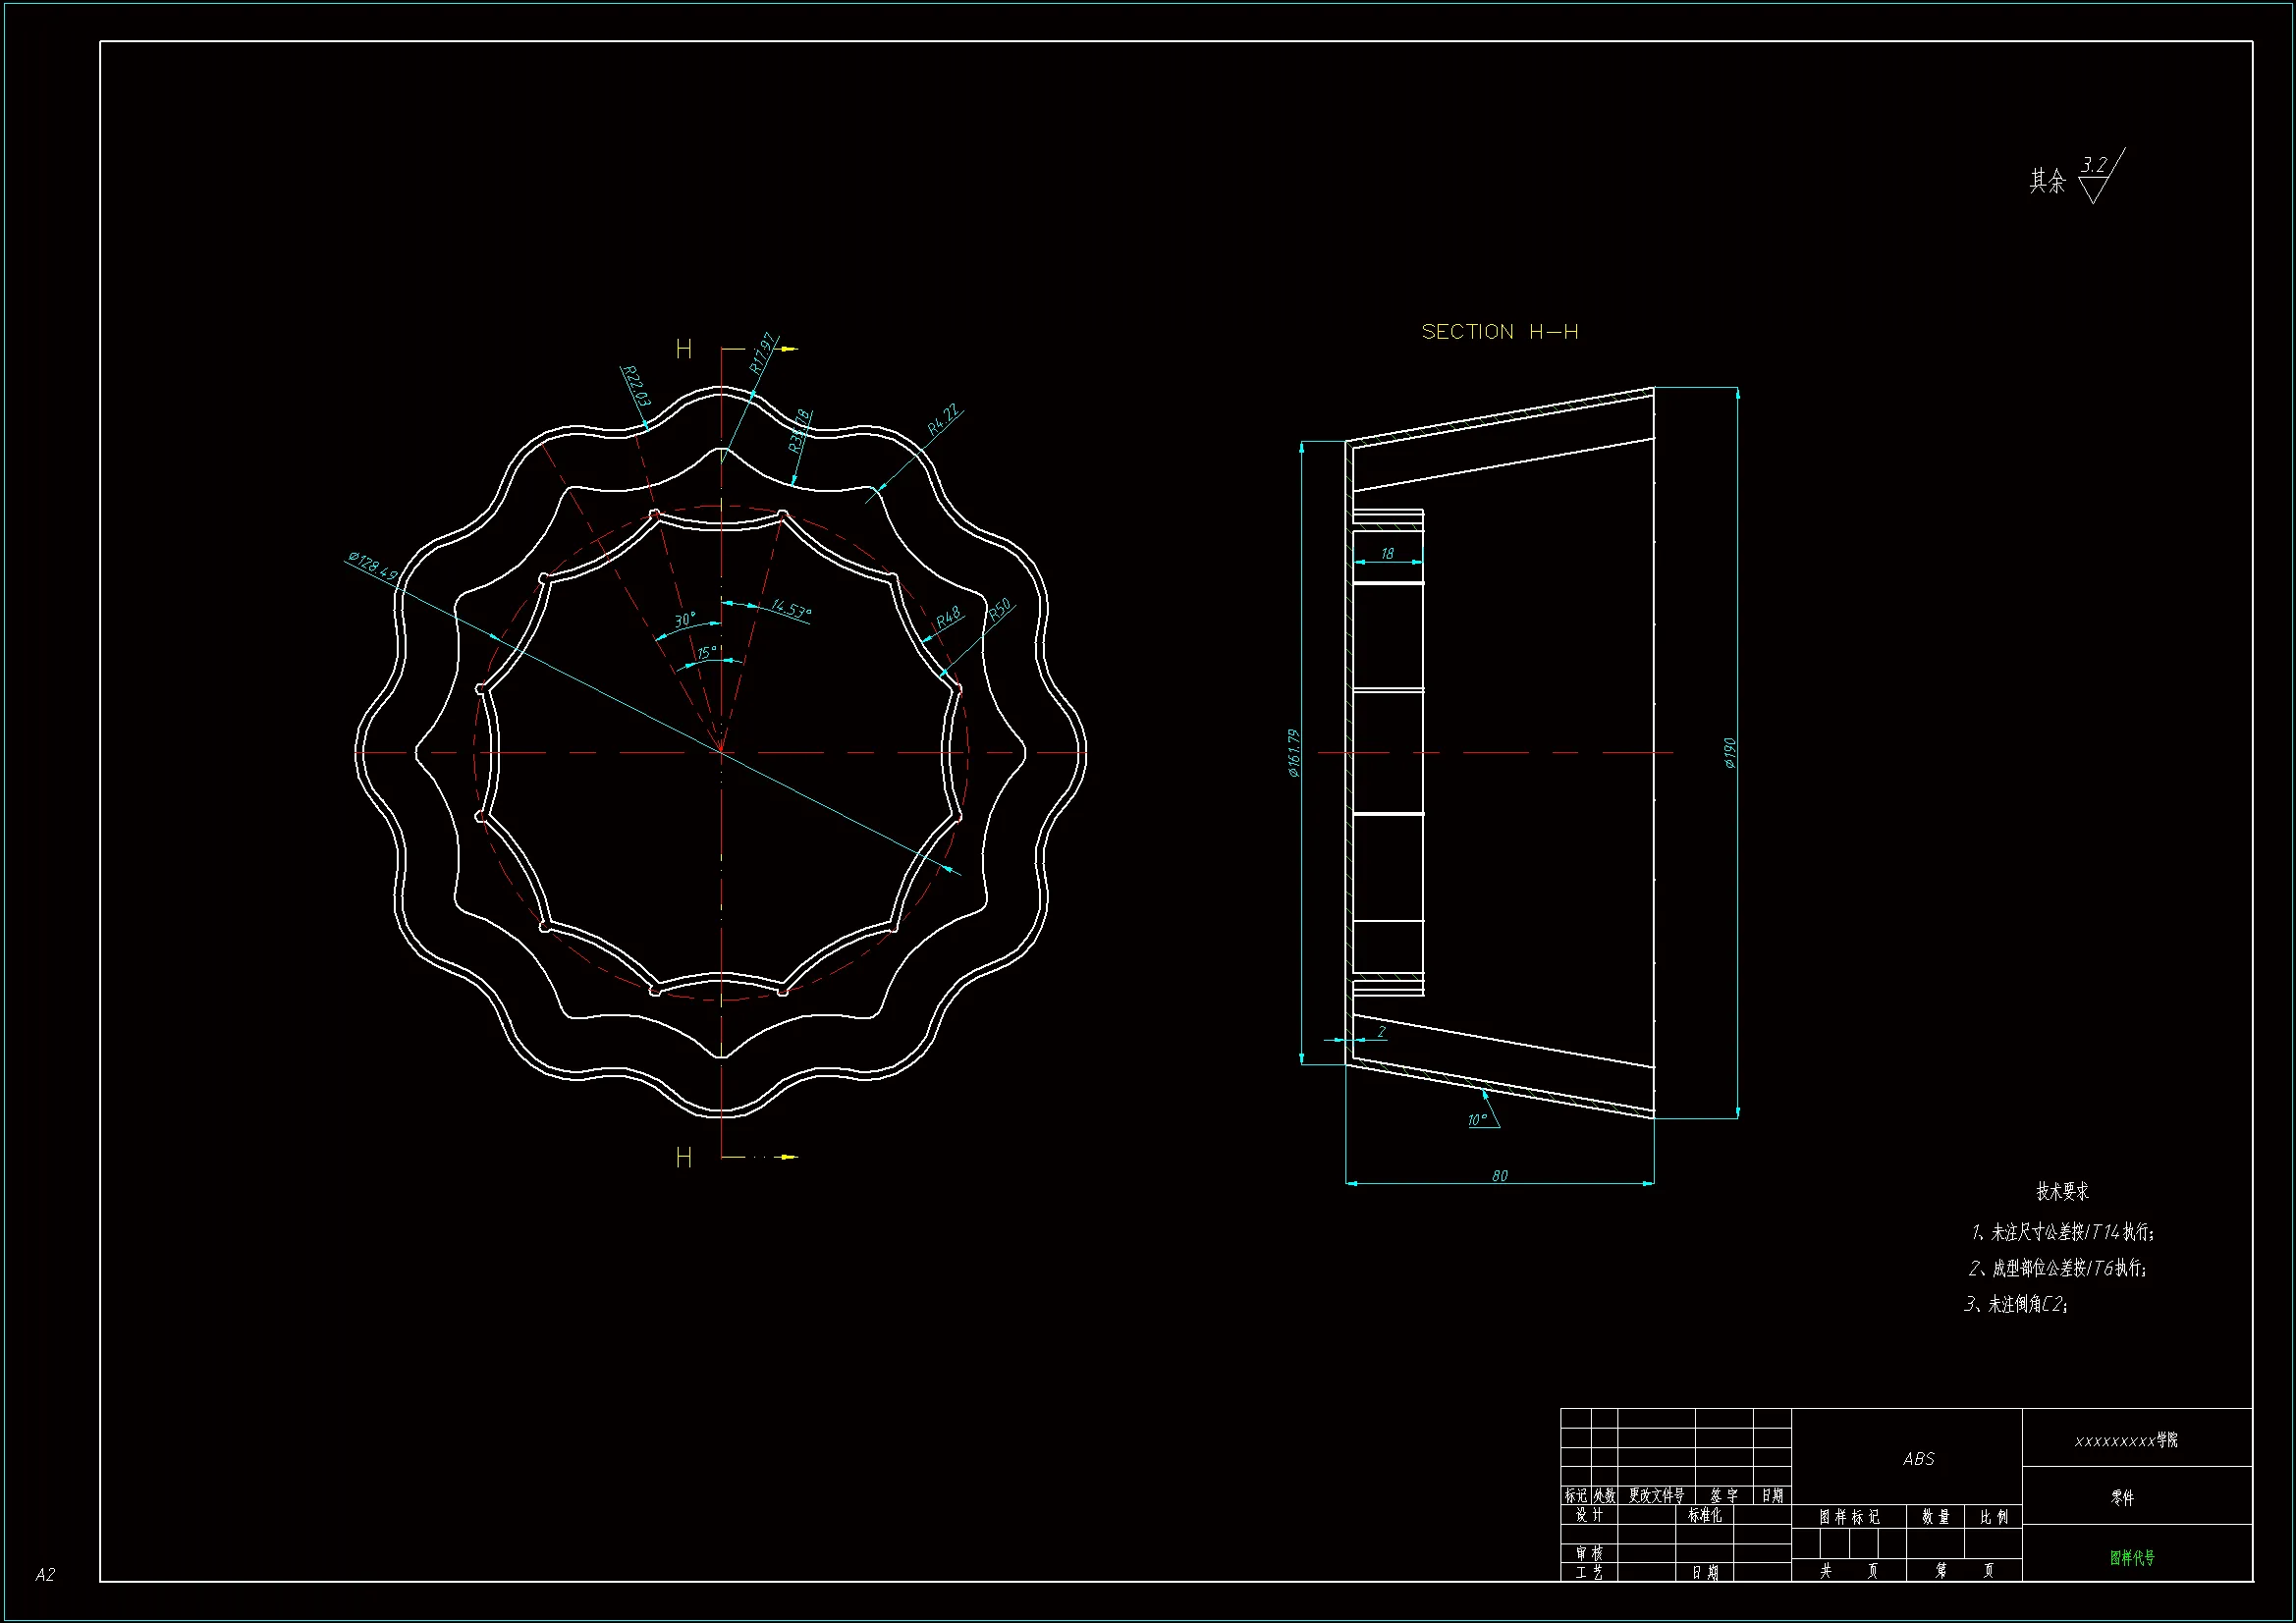Click the ABS material cell
The width and height of the screenshot is (2296, 1623).
coord(1918,1459)
